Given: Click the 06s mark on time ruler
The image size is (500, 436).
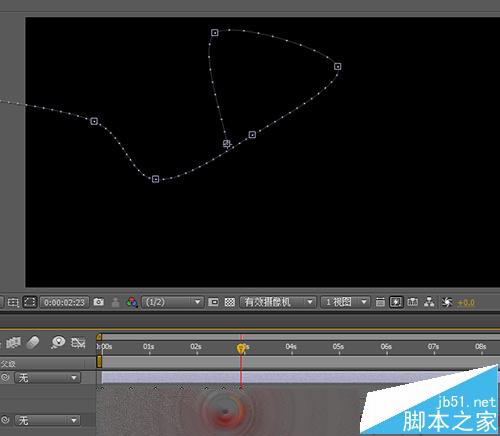Looking at the screenshot, I should (x=386, y=347).
